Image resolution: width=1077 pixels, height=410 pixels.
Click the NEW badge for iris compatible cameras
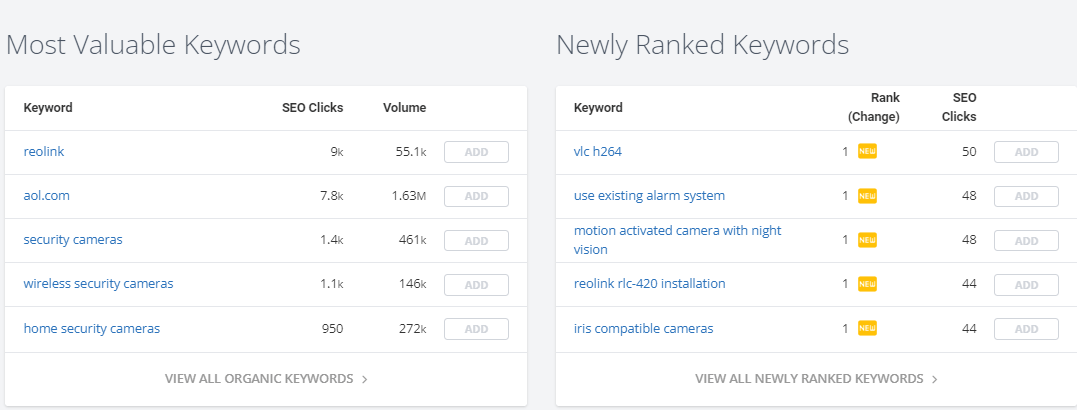click(867, 328)
